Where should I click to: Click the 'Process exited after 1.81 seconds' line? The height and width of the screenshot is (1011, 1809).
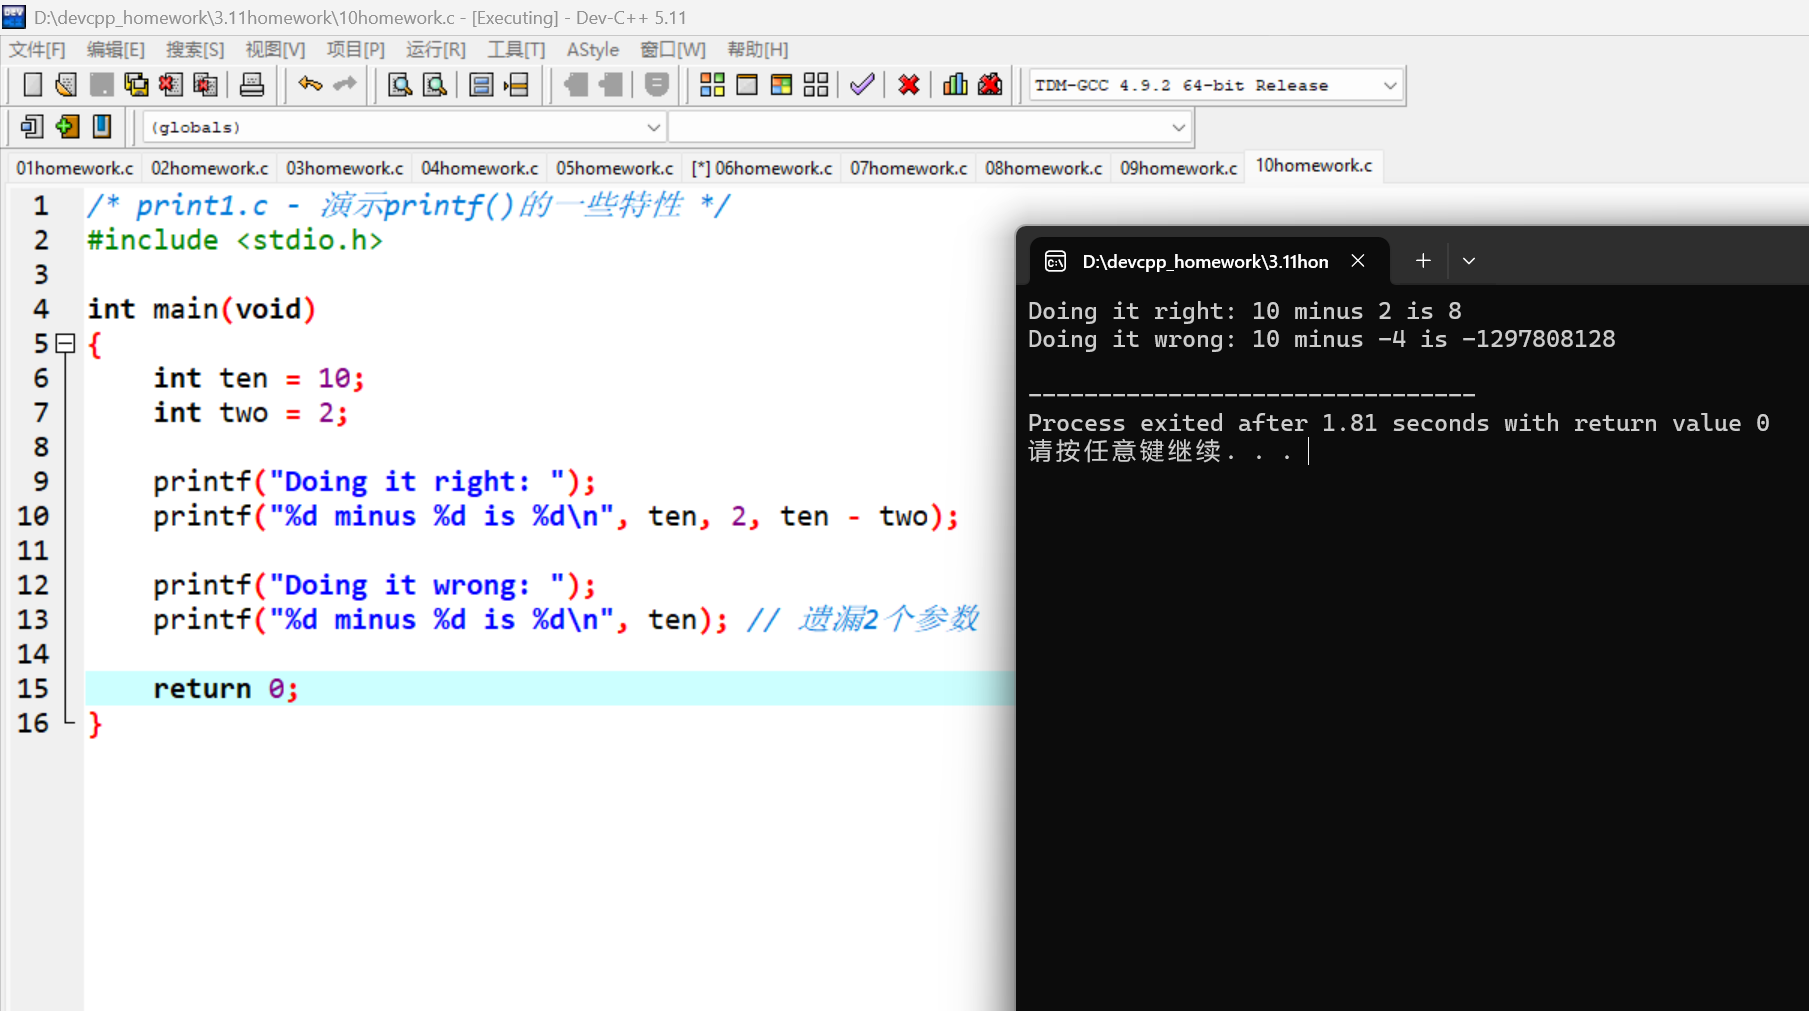coord(1399,424)
